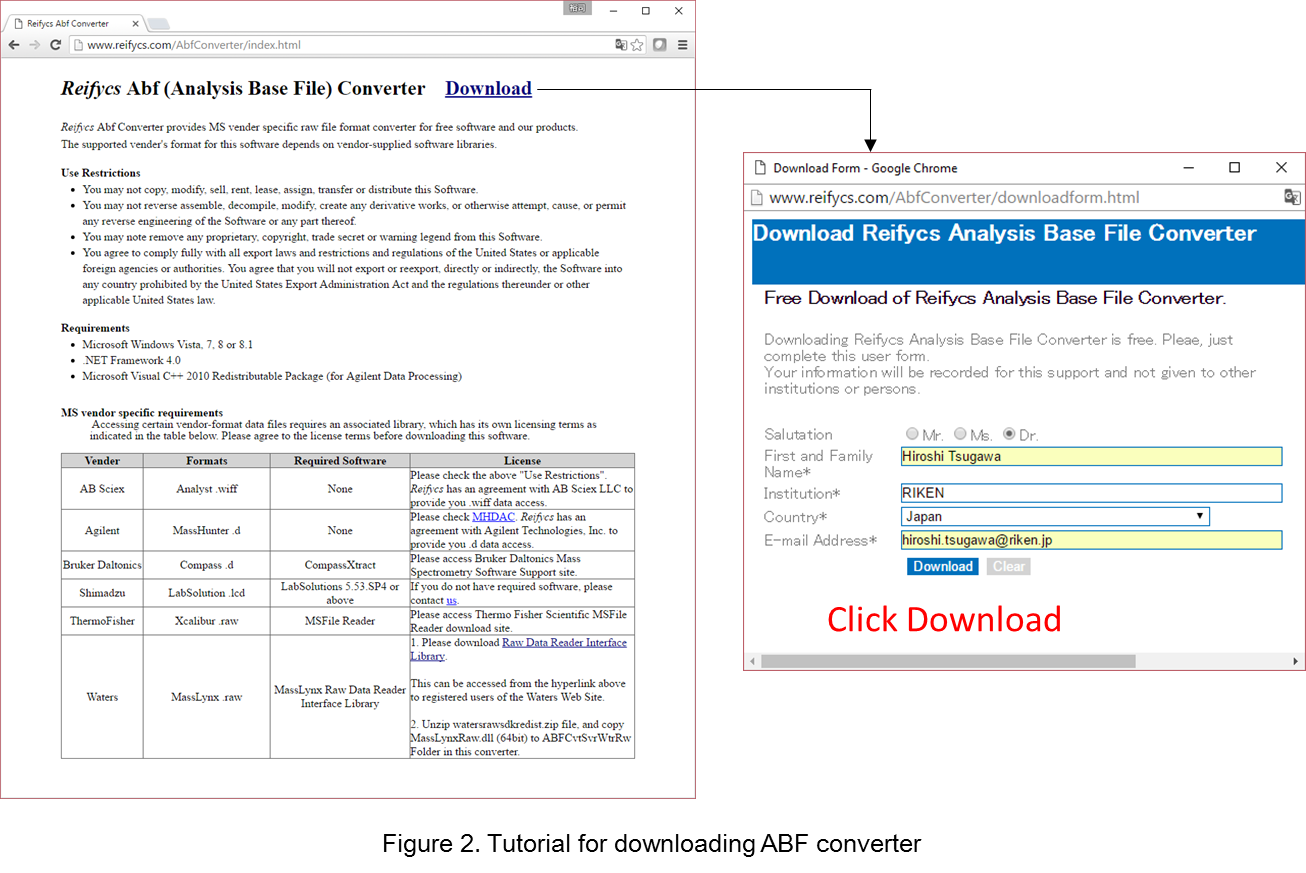Click the 'Waters' vendor cell
The image size is (1306, 873).
pos(102,697)
